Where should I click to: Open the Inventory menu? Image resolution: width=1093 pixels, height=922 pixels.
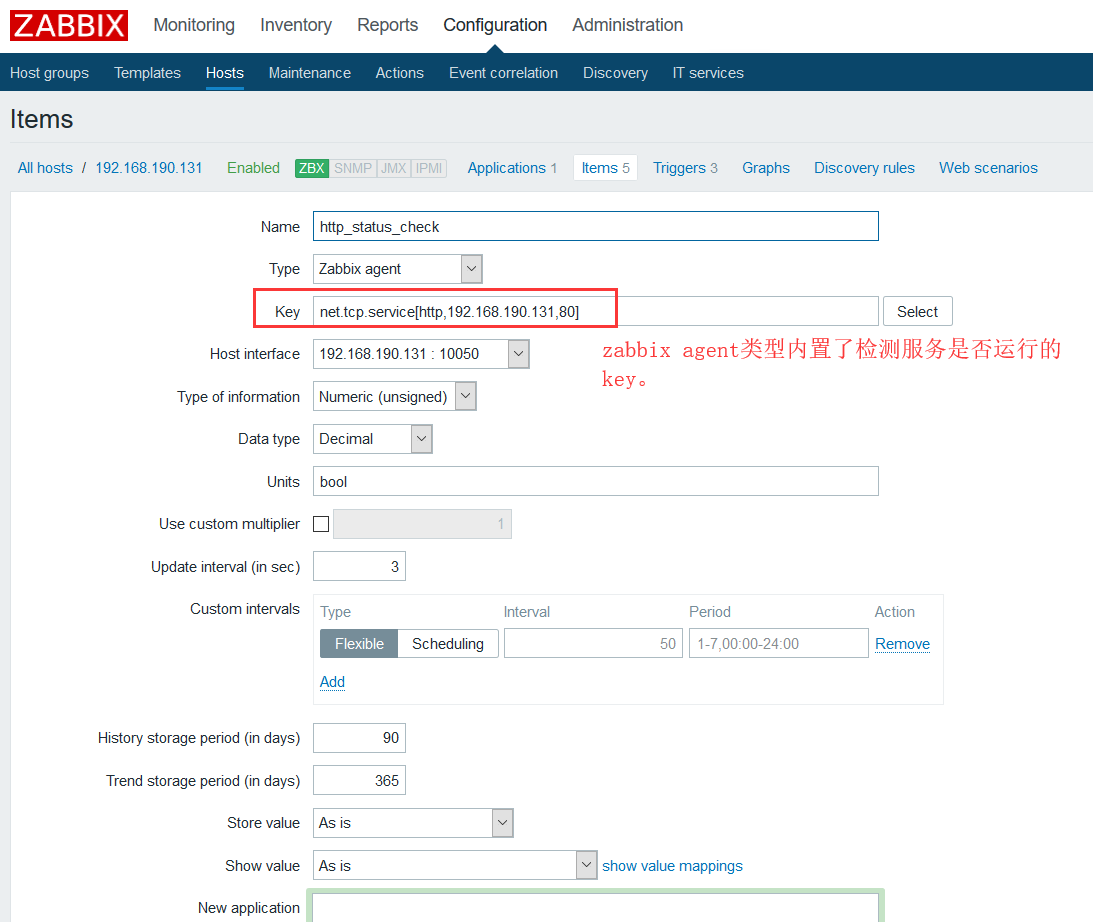296,25
